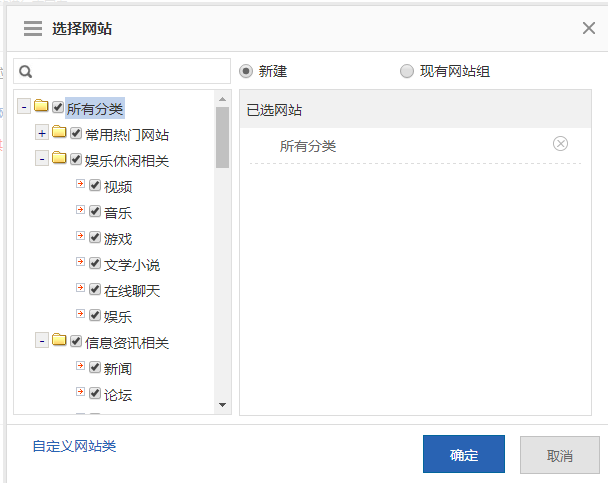The height and width of the screenshot is (483, 608).
Task: Select the 新建 radio button
Action: click(x=246, y=71)
